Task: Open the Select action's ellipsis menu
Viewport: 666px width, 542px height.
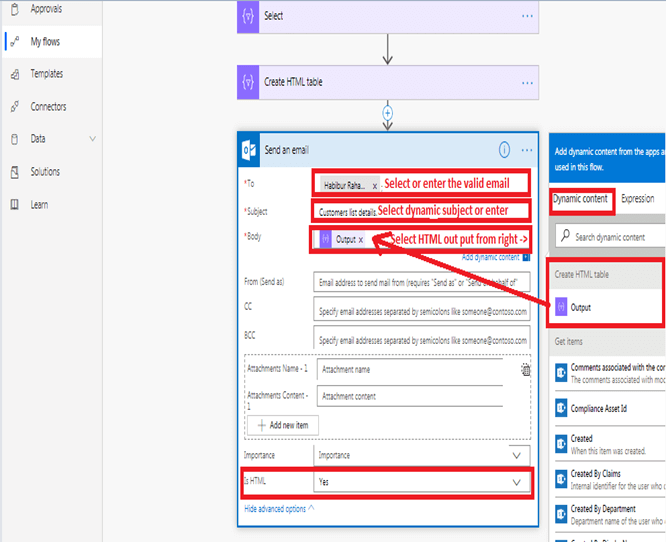Action: 527,16
